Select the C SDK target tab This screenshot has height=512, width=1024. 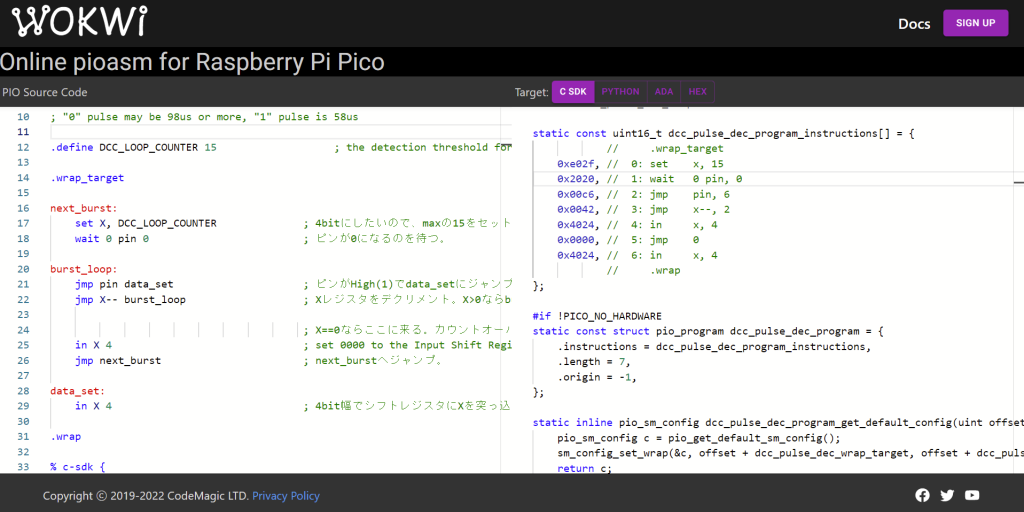coord(573,92)
